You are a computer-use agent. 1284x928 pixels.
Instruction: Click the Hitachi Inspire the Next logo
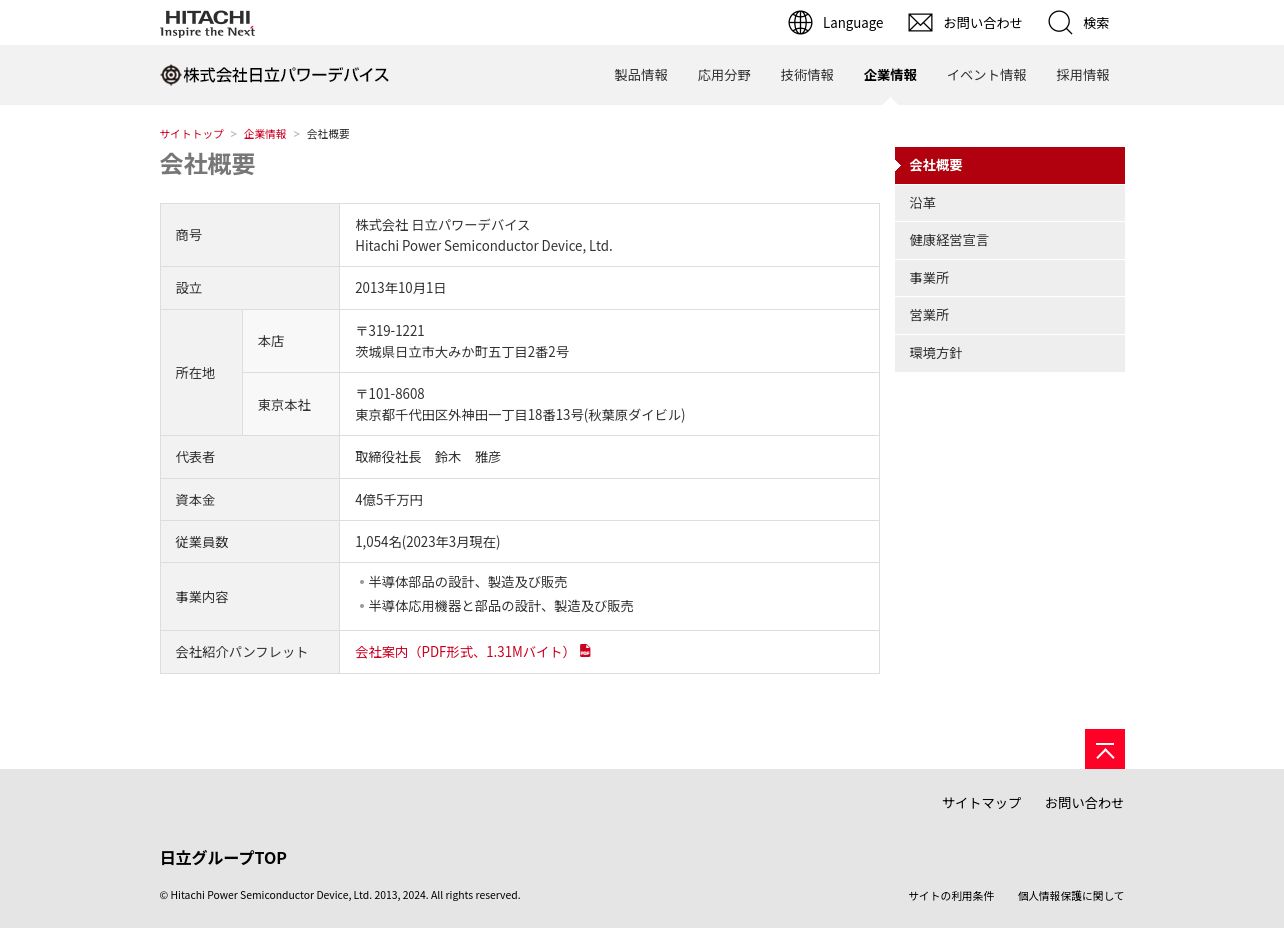208,23
